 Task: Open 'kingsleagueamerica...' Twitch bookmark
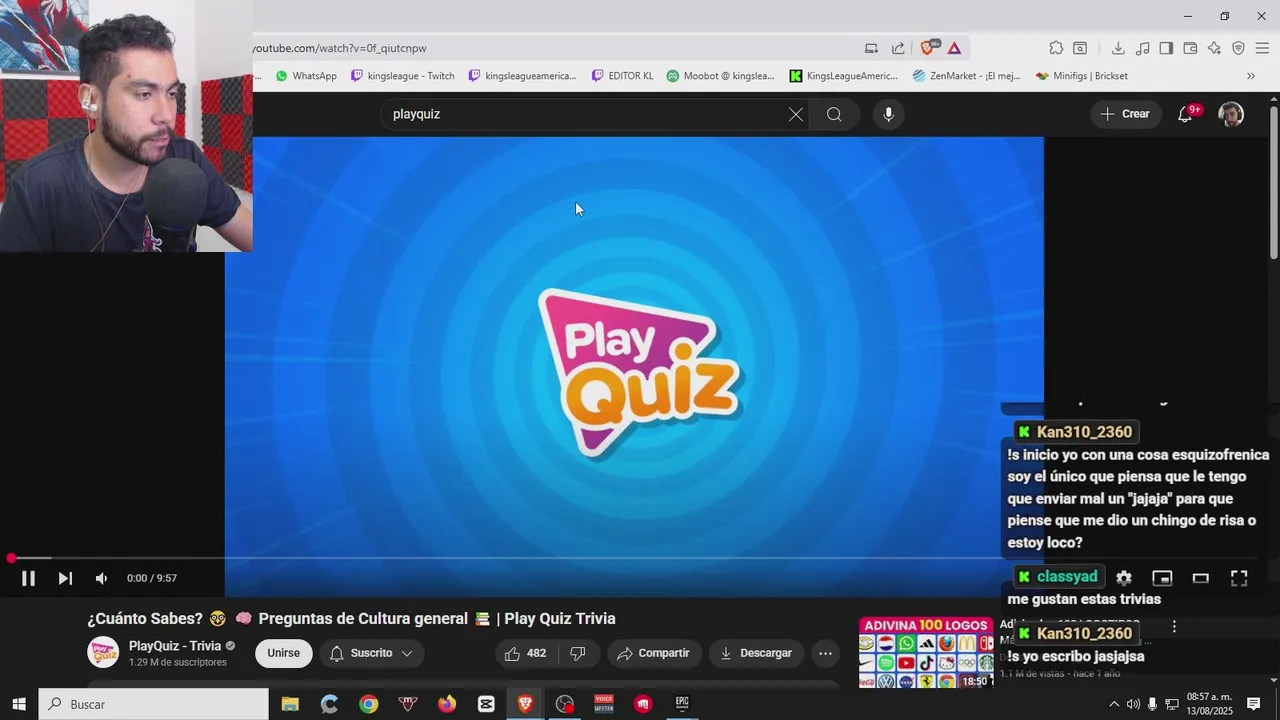522,76
